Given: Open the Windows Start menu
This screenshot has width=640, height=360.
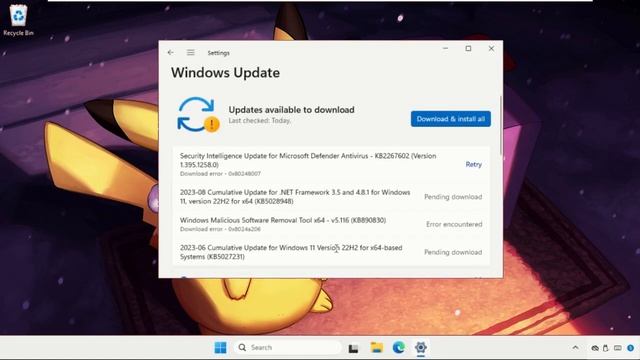Looking at the screenshot, I should (x=220, y=348).
